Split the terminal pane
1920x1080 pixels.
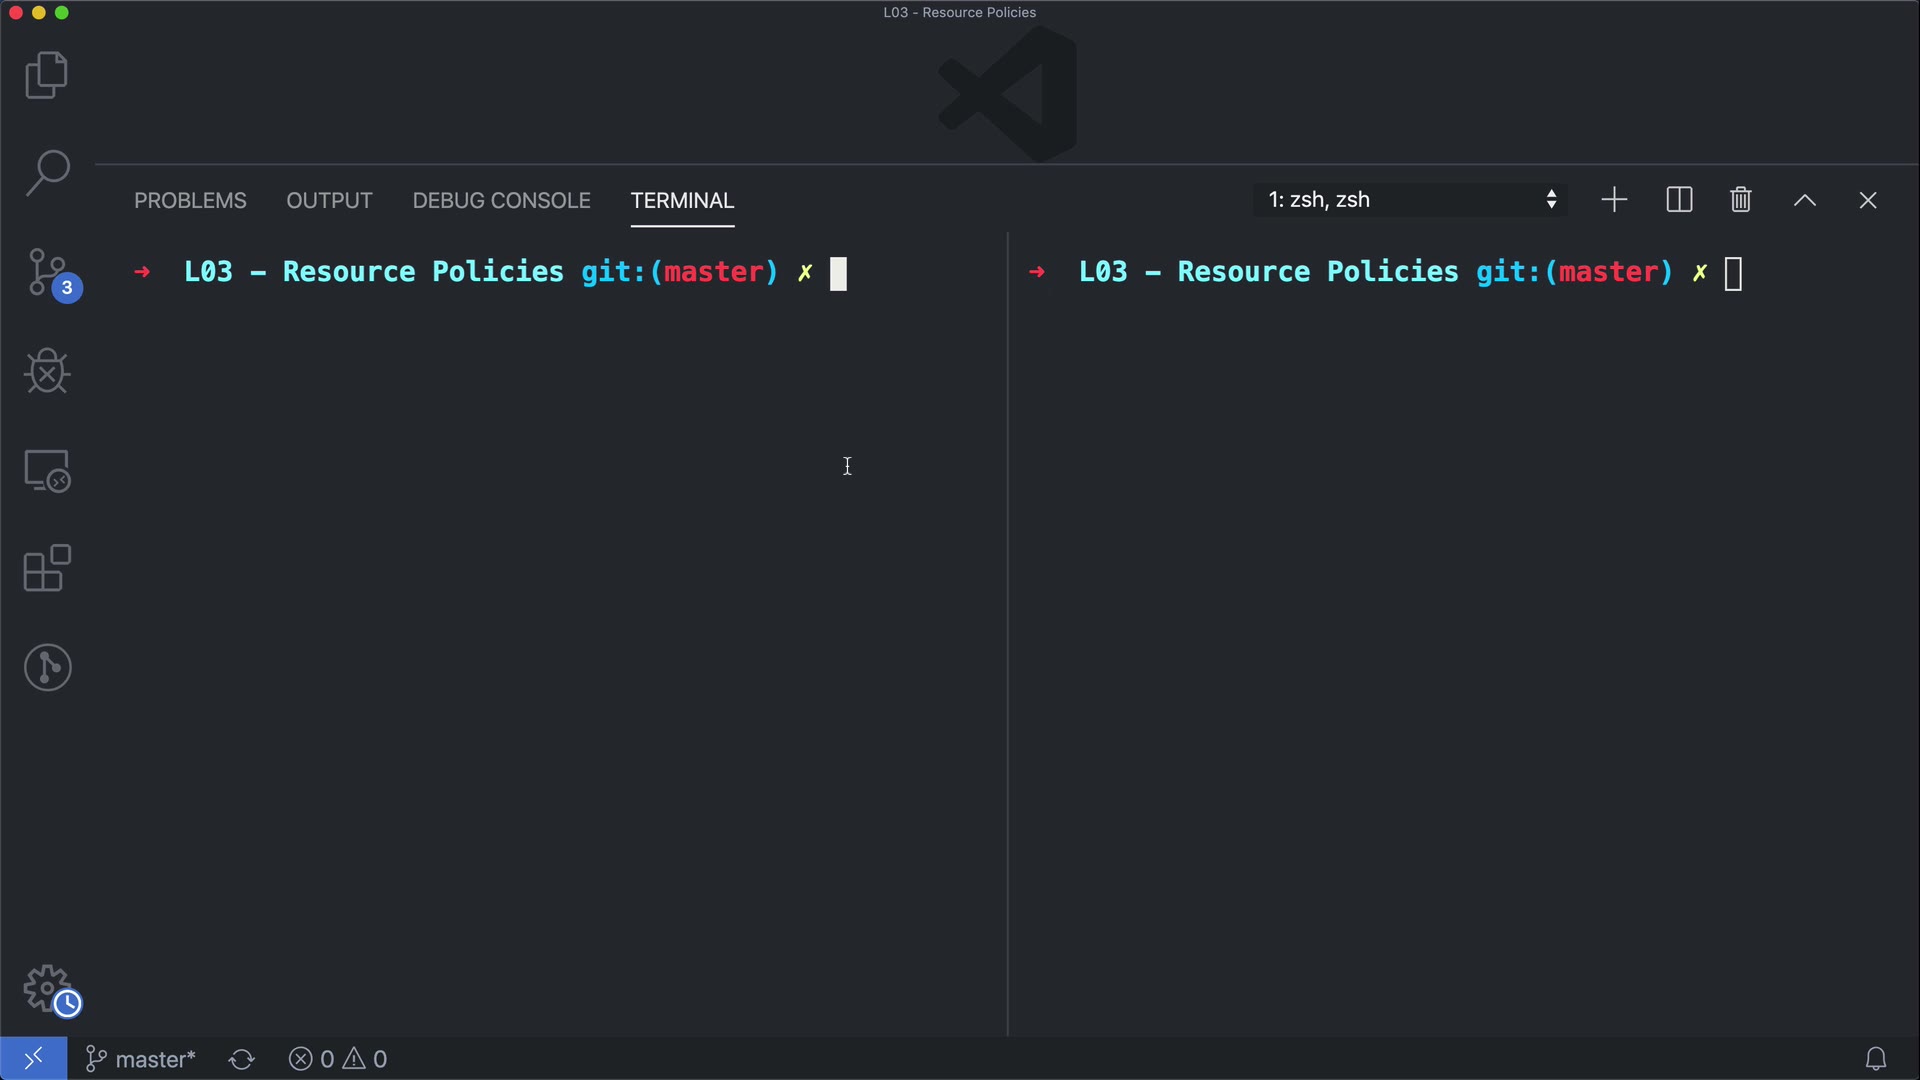coord(1679,200)
